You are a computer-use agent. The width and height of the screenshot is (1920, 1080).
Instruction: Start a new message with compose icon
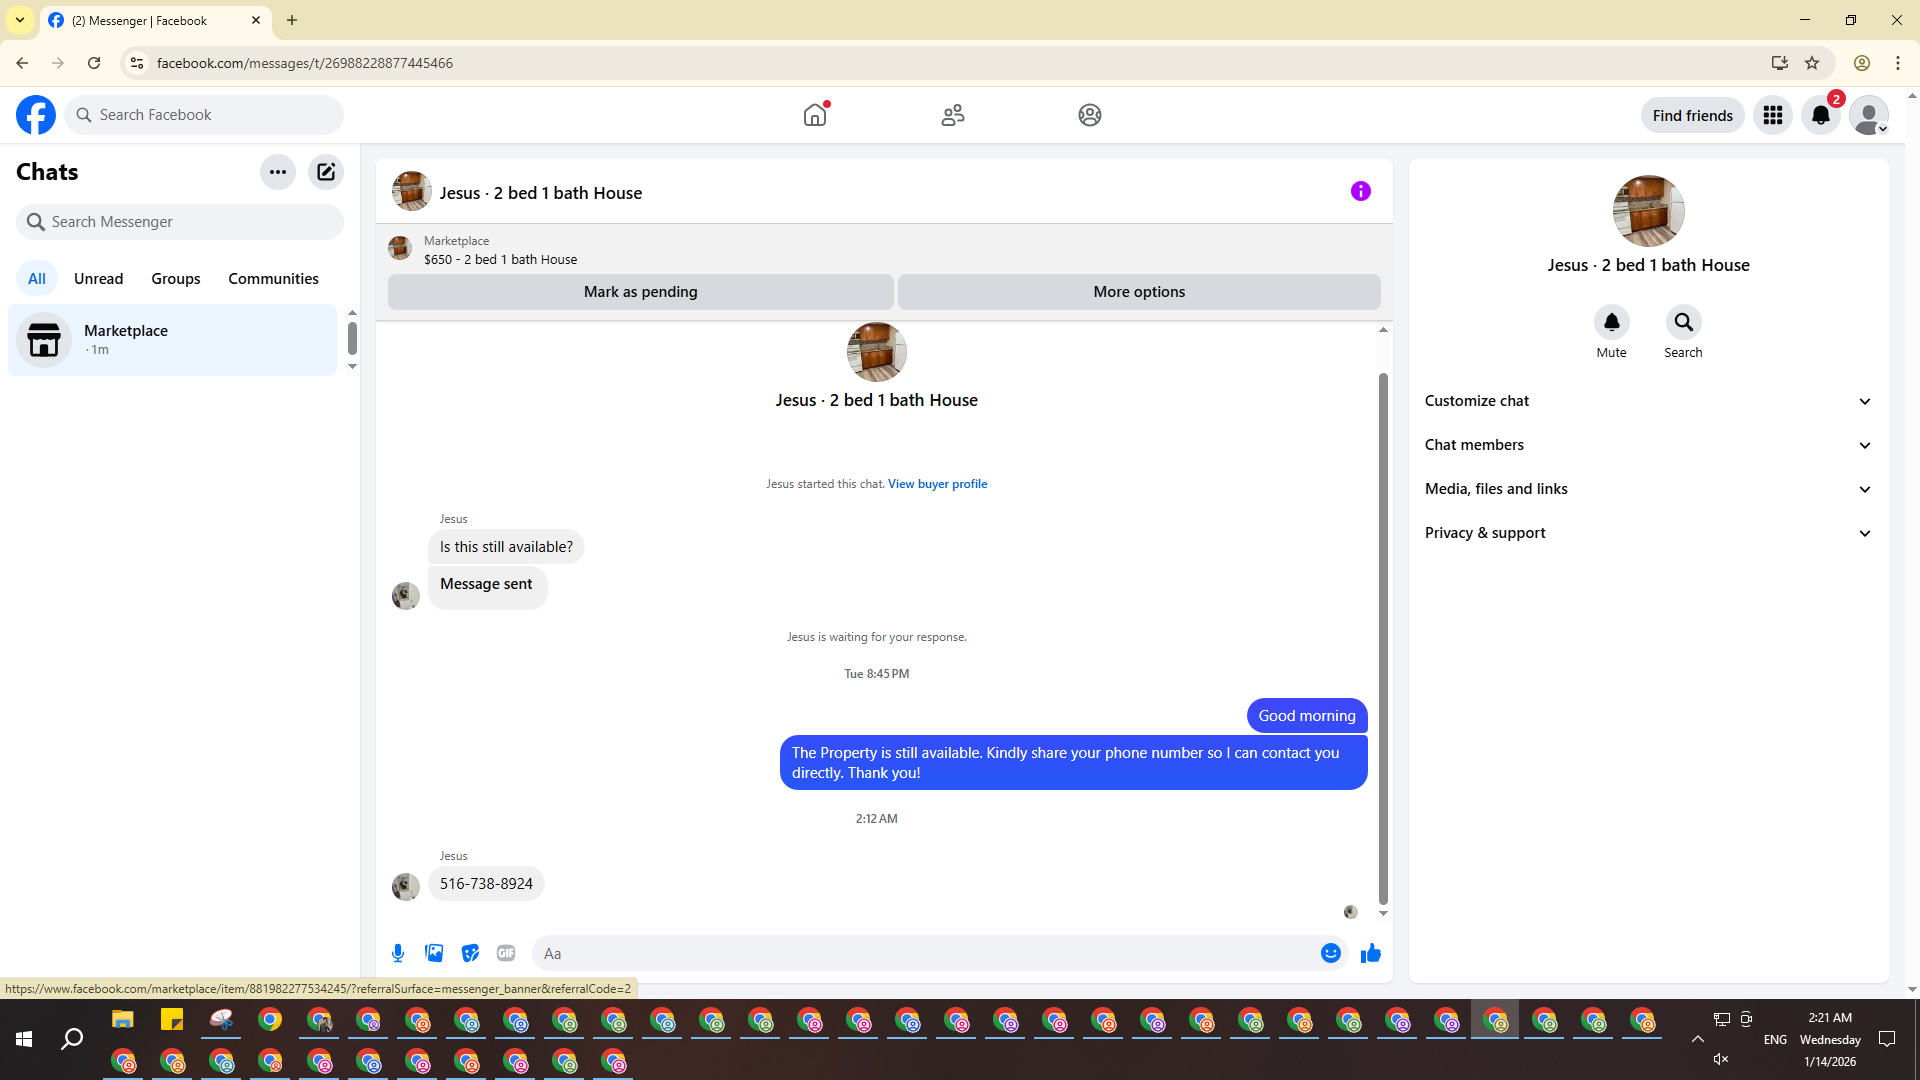click(x=326, y=172)
